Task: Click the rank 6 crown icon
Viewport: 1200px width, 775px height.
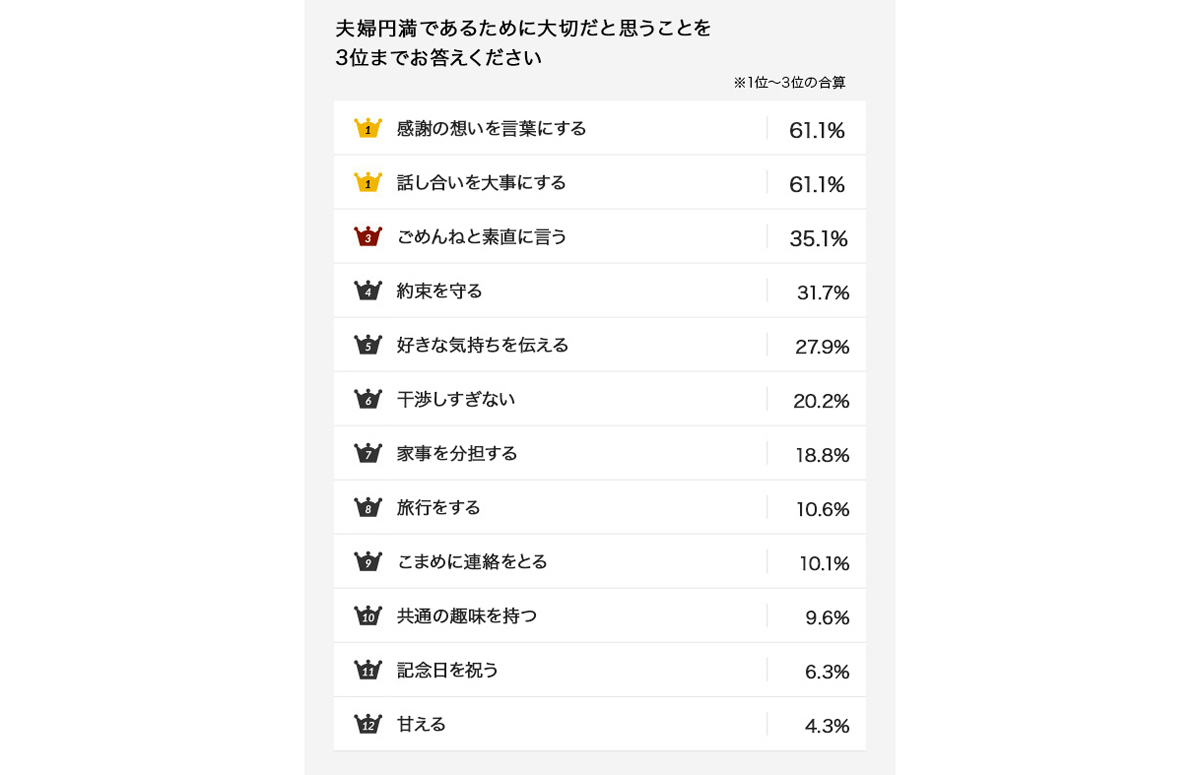Action: (x=368, y=399)
